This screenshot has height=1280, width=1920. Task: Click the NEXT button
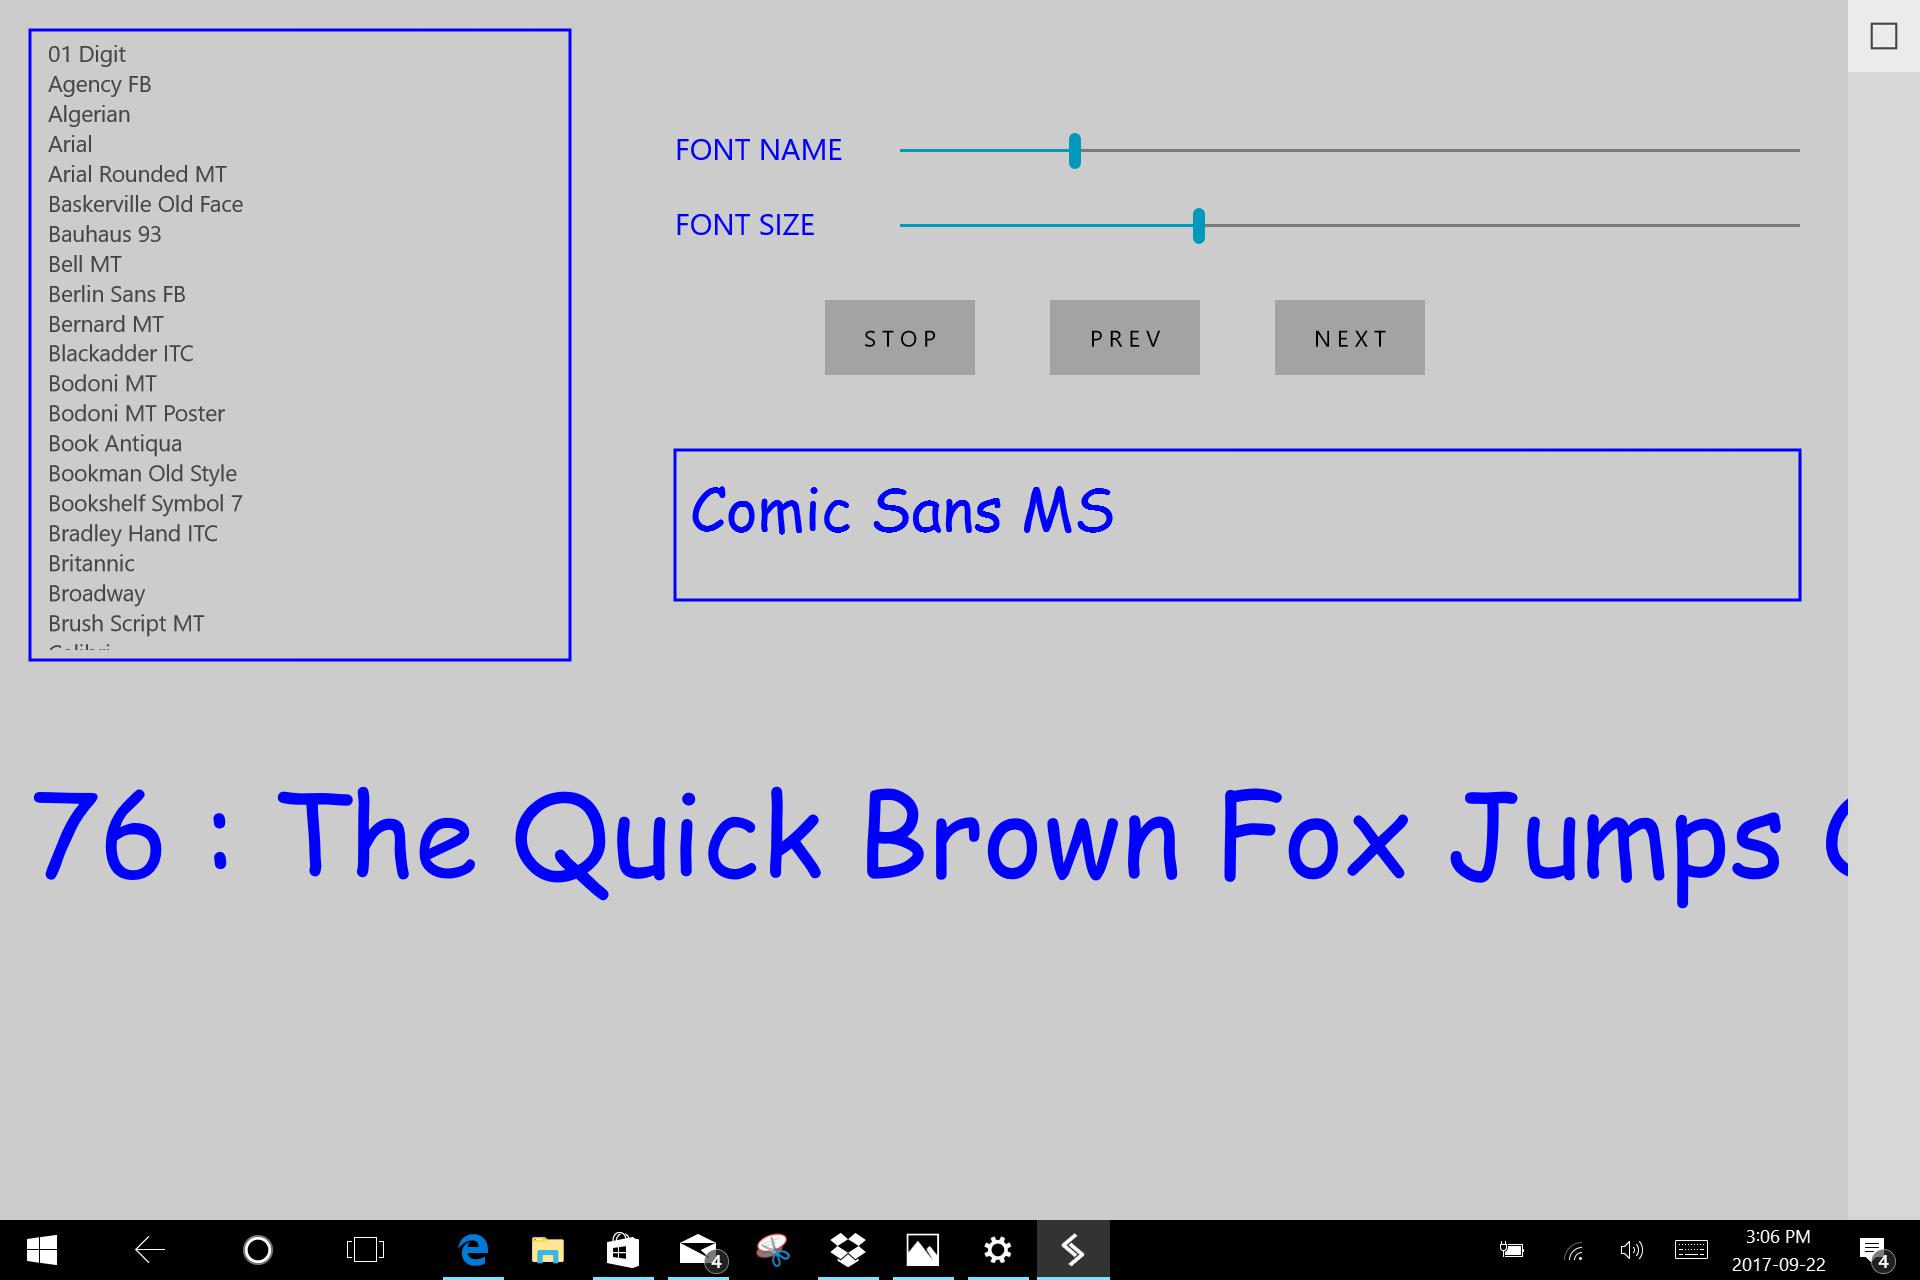(1350, 338)
